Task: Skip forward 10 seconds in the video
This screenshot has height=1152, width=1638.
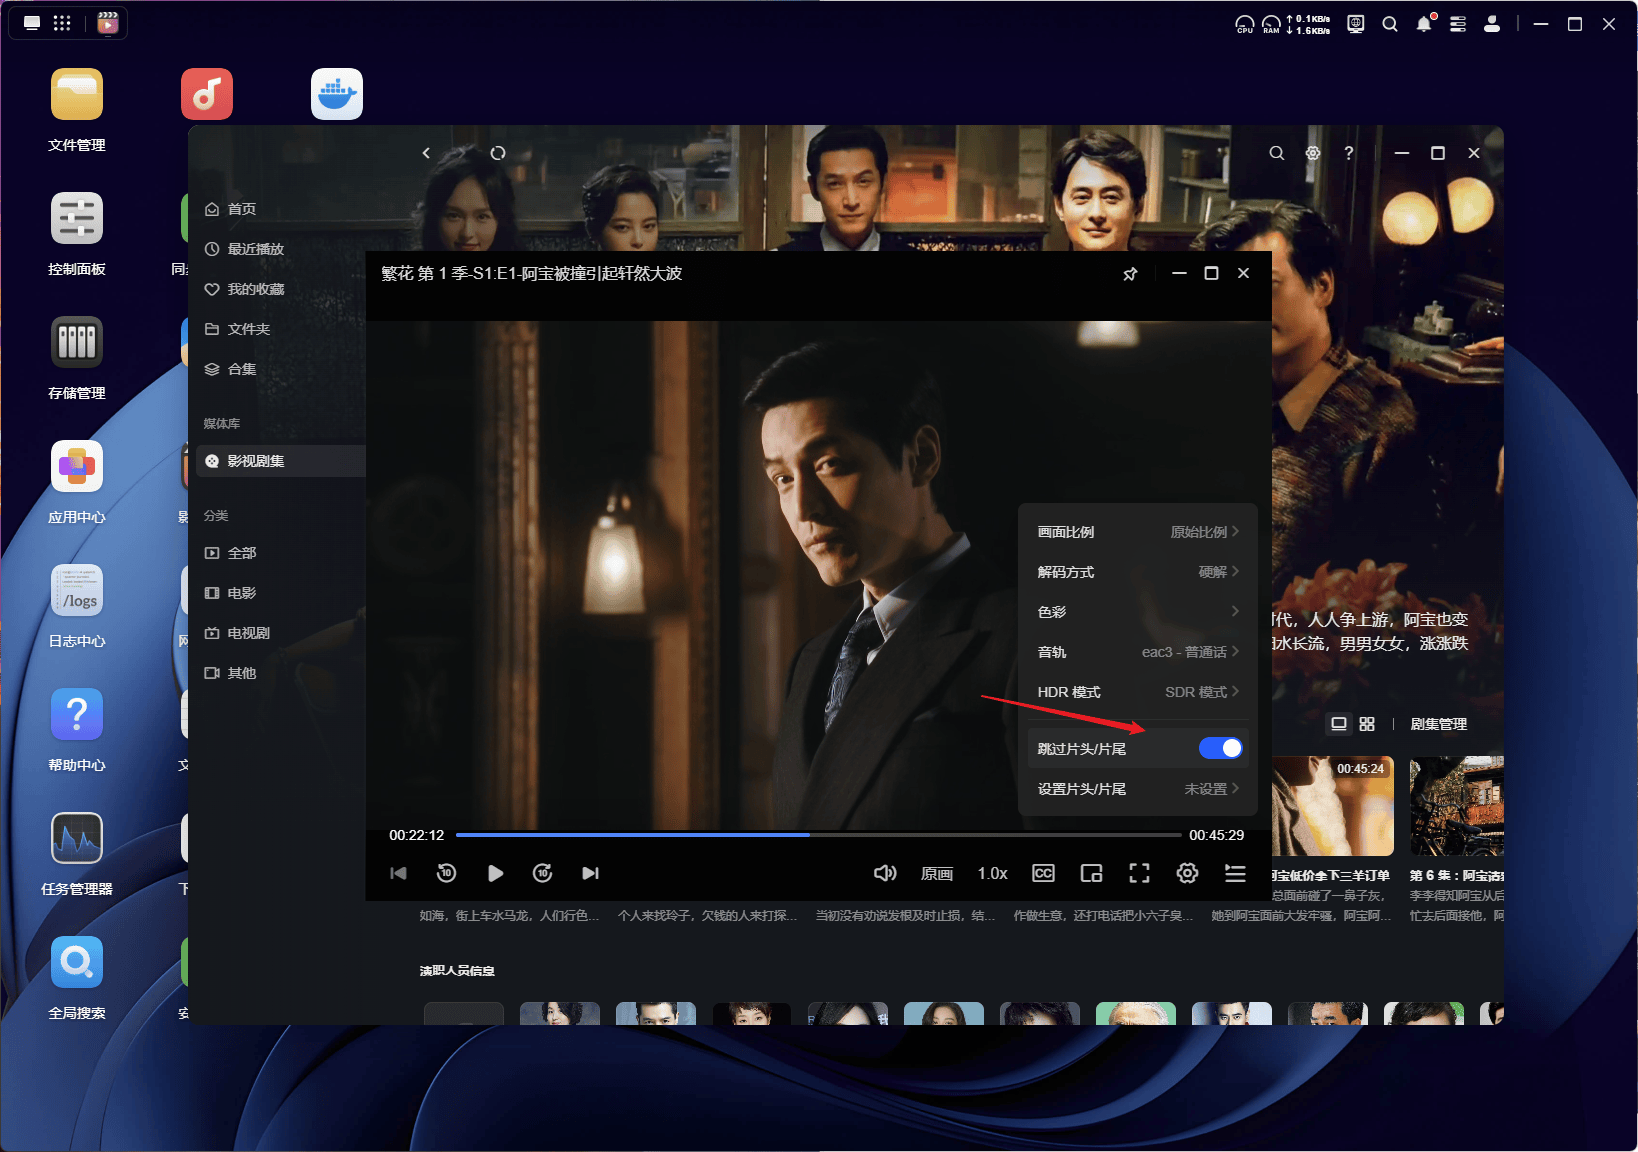Action: coord(542,872)
